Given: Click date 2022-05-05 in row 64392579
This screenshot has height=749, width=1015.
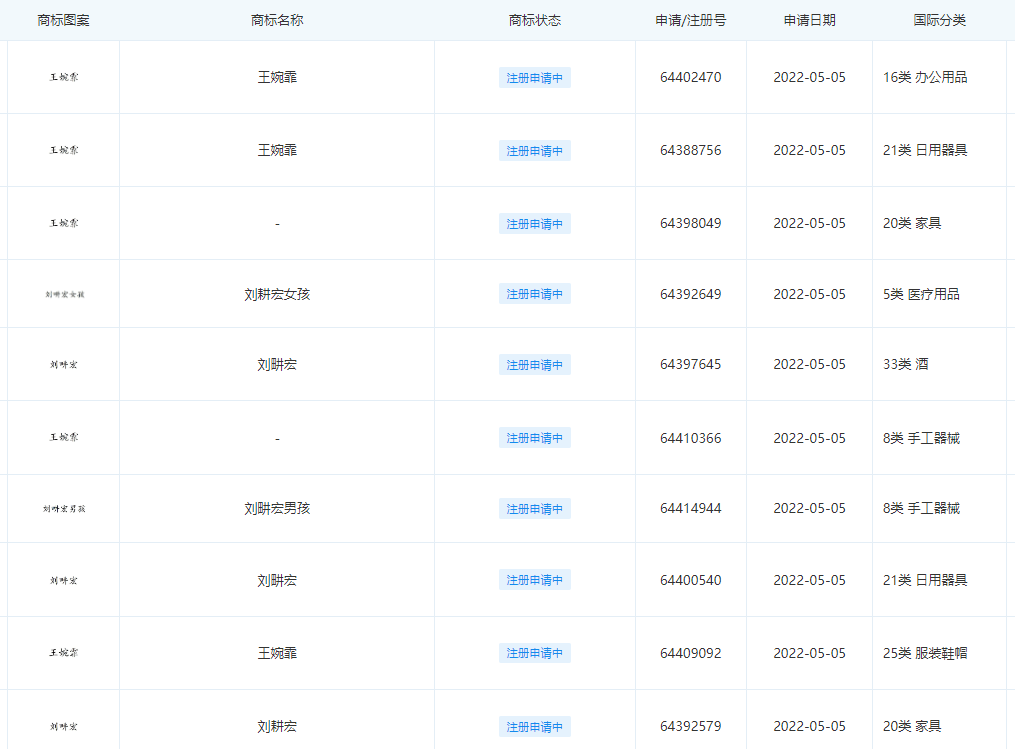Looking at the screenshot, I should coord(810,726).
